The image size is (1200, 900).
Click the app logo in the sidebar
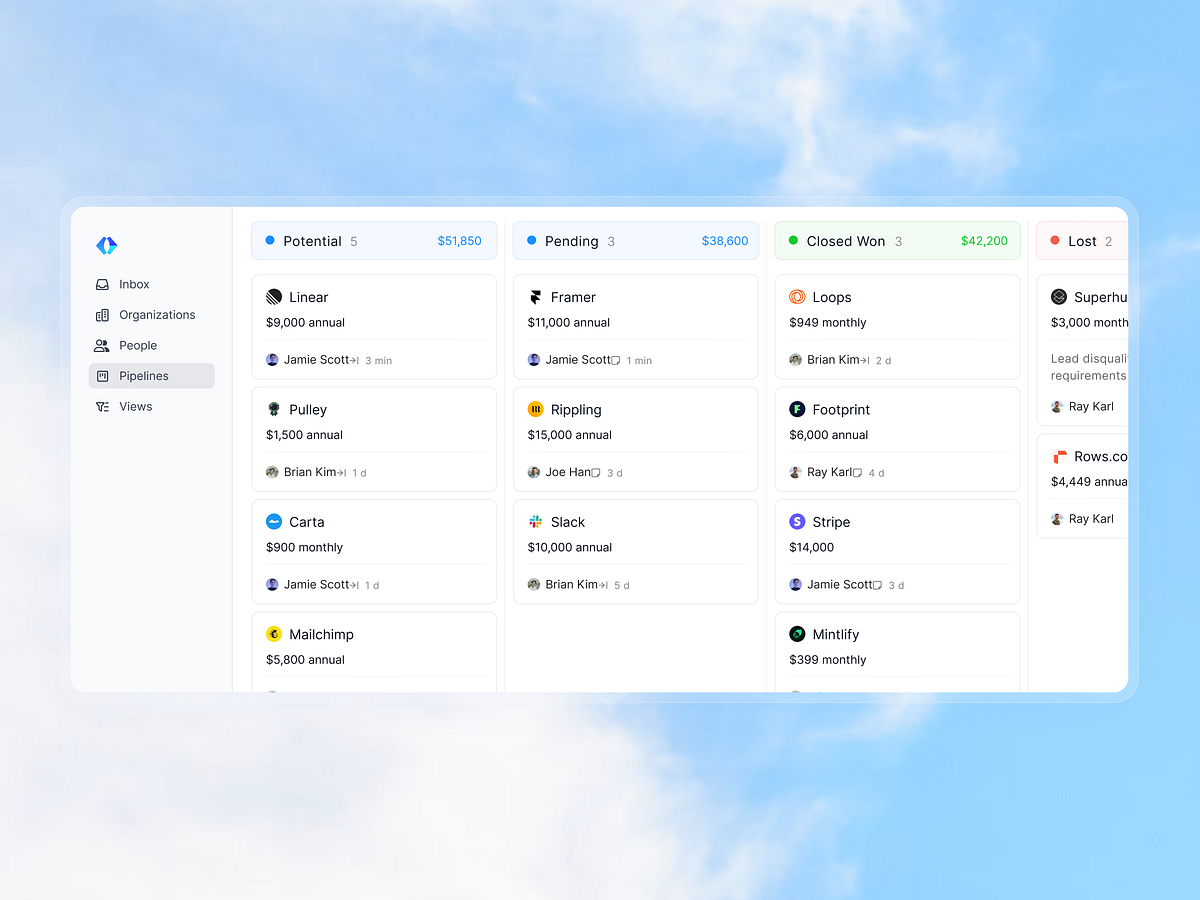(107, 245)
